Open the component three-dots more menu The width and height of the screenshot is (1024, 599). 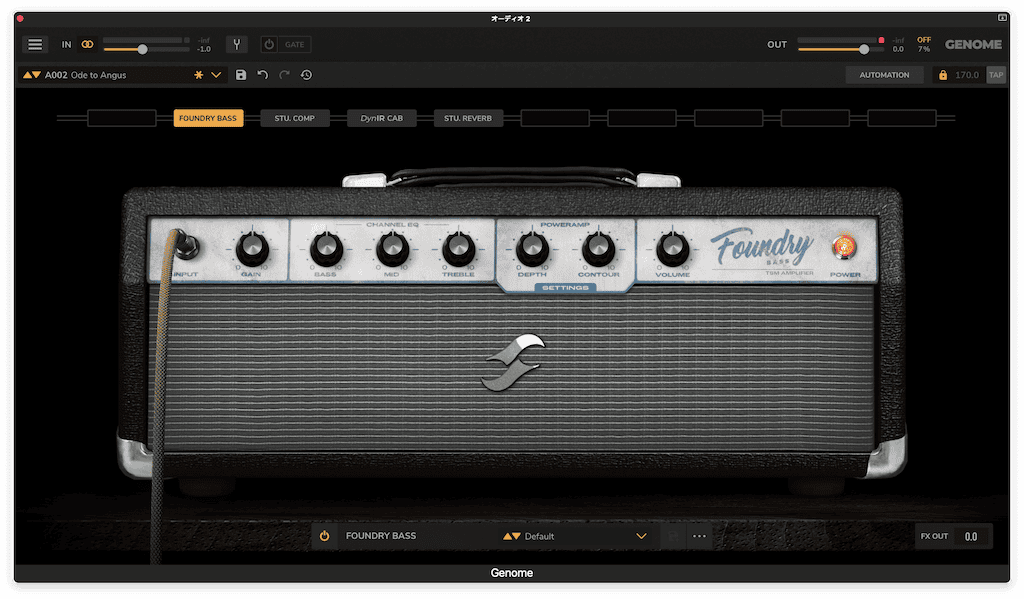[x=699, y=536]
